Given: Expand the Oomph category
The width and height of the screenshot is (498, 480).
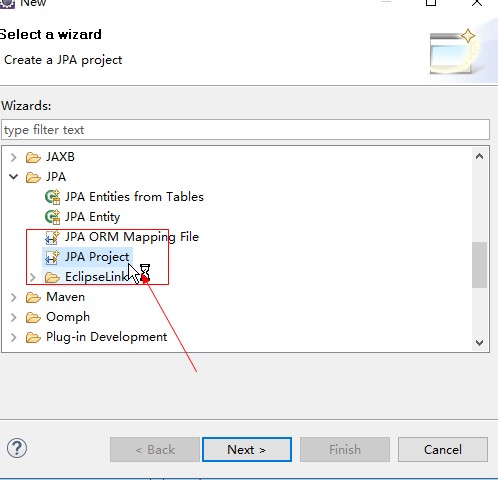Looking at the screenshot, I should [x=14, y=317].
